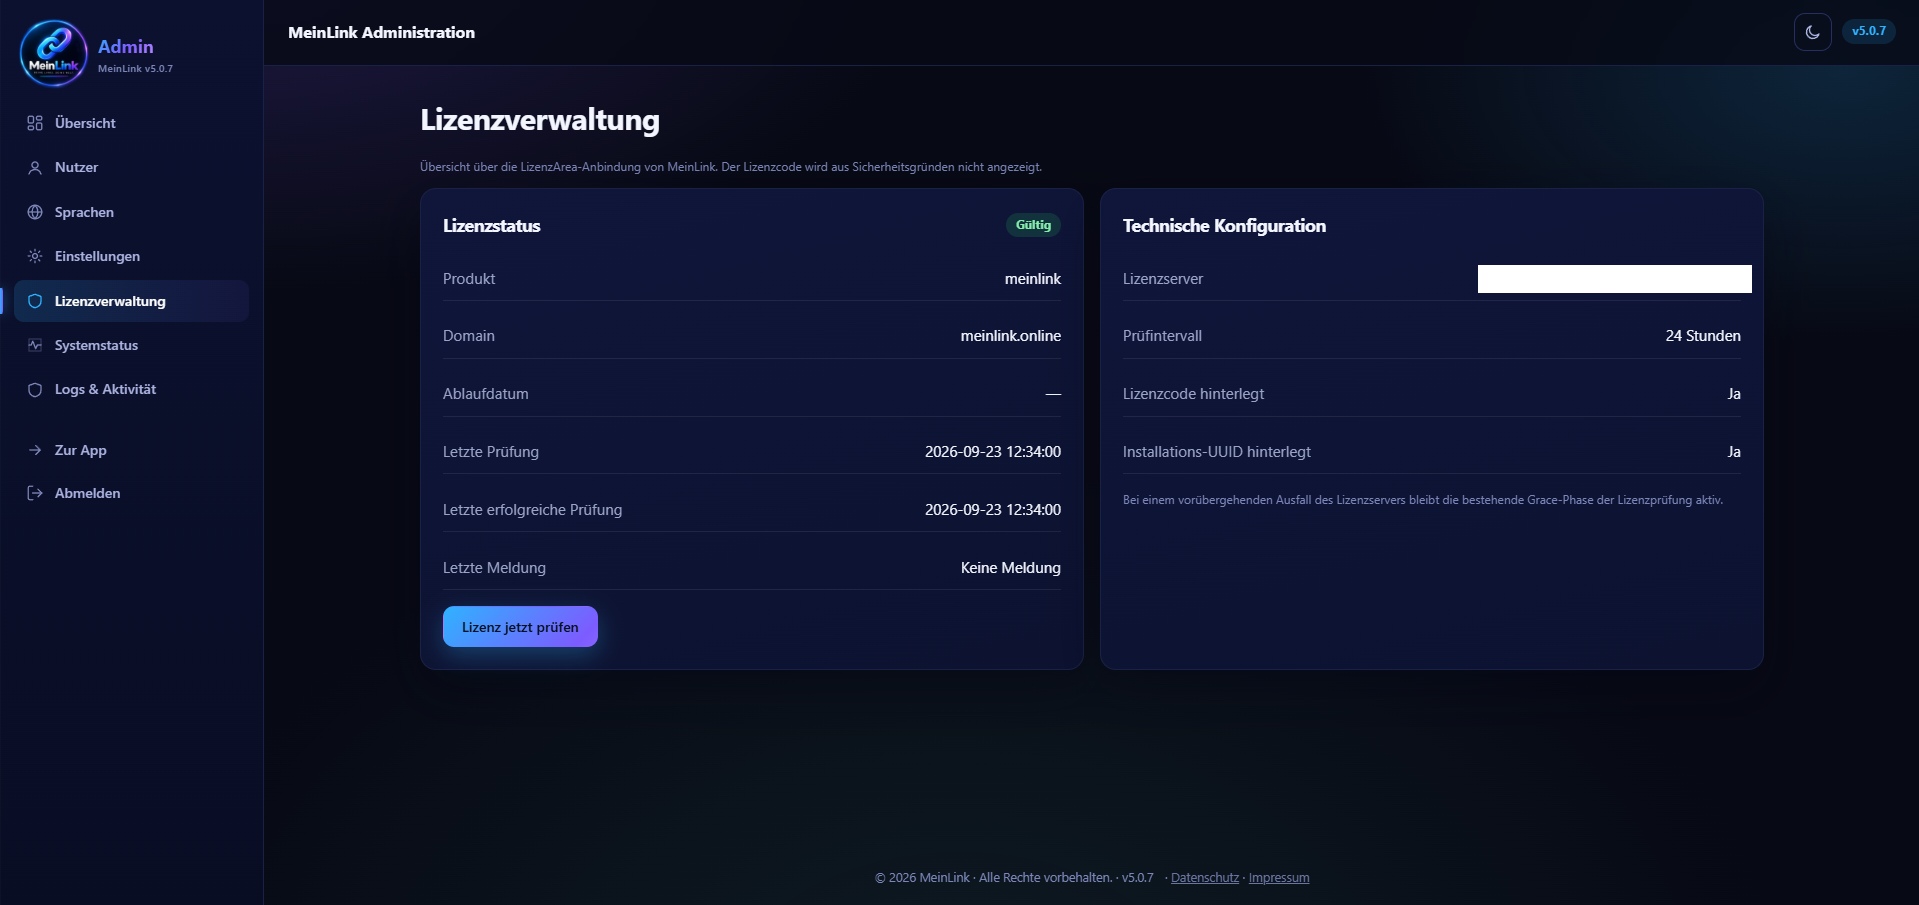This screenshot has height=905, width=1919.
Task: Toggle dark mode with the moon button
Action: (1812, 32)
